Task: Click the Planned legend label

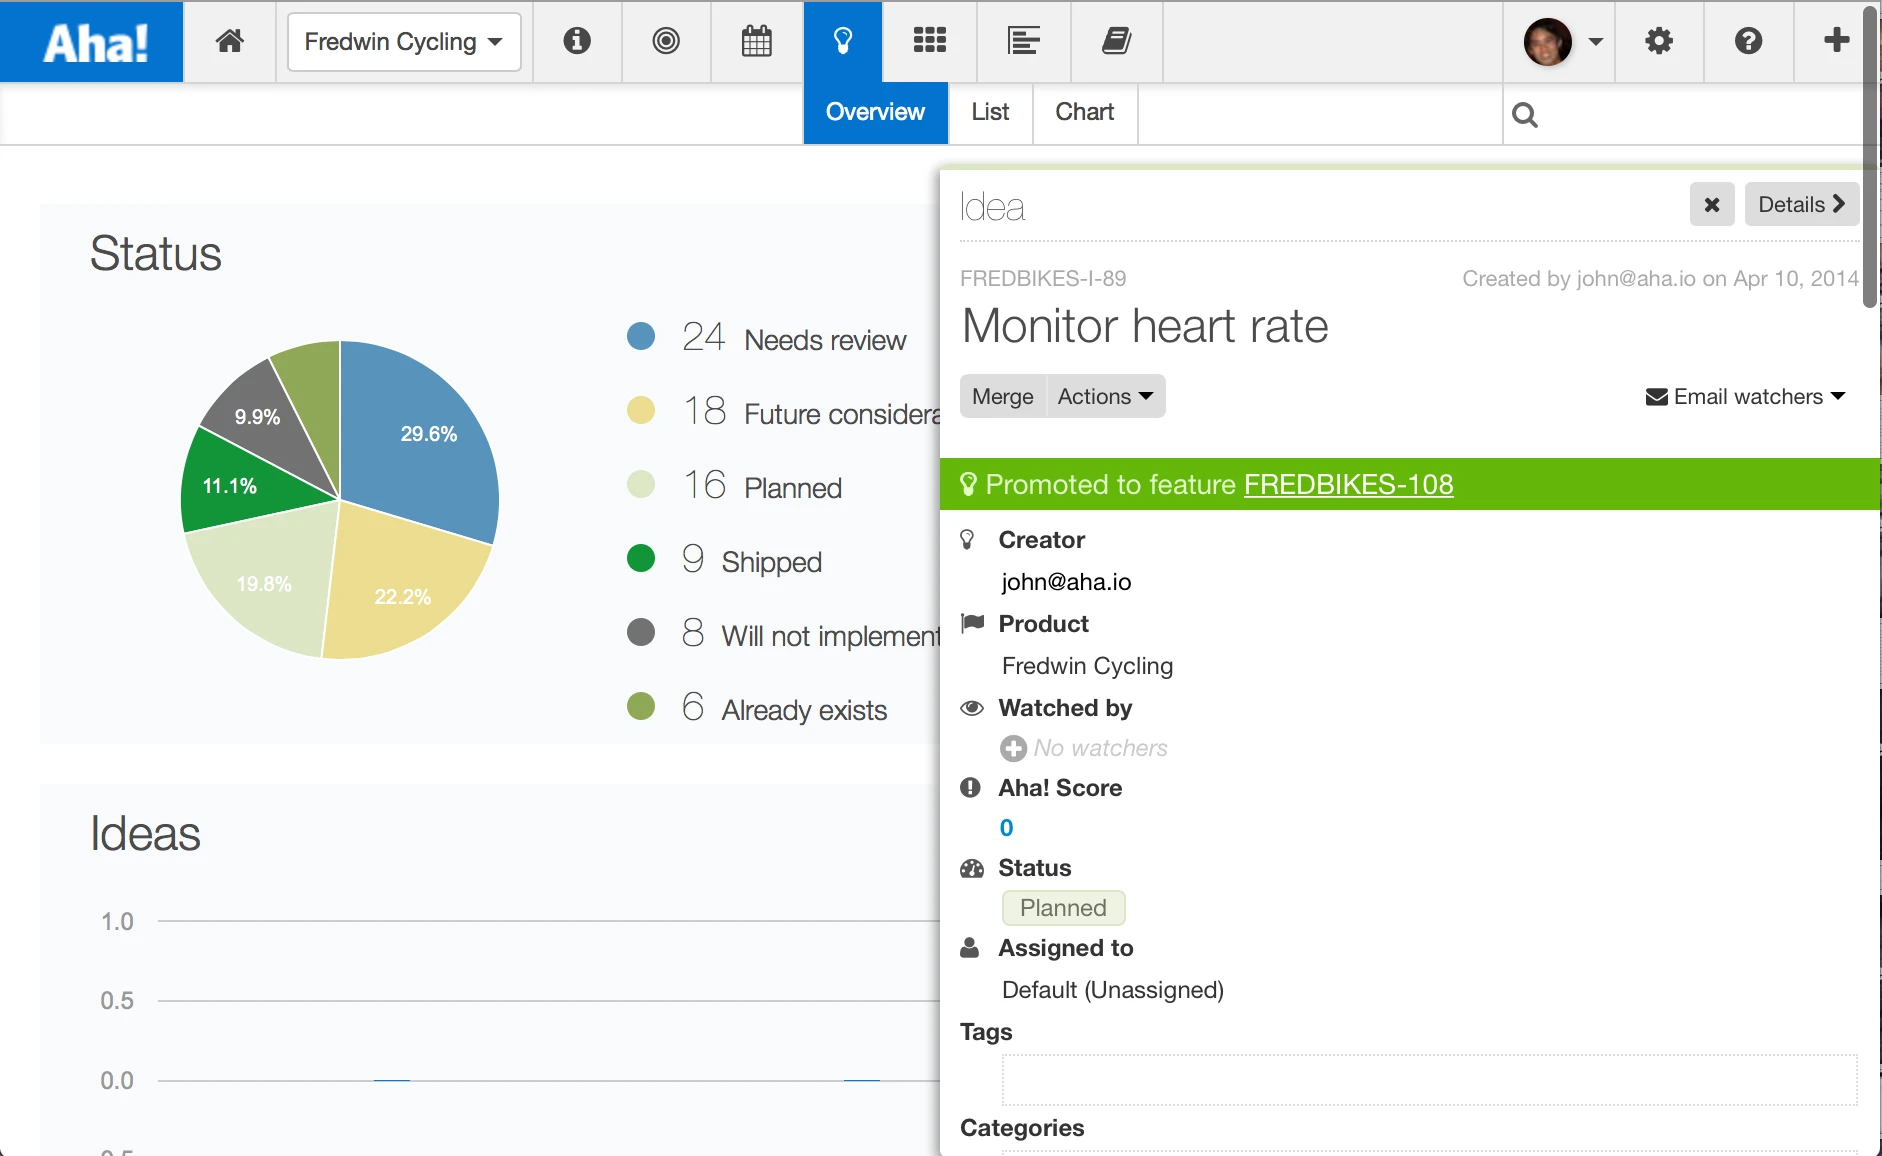Action: pyautogui.click(x=793, y=488)
